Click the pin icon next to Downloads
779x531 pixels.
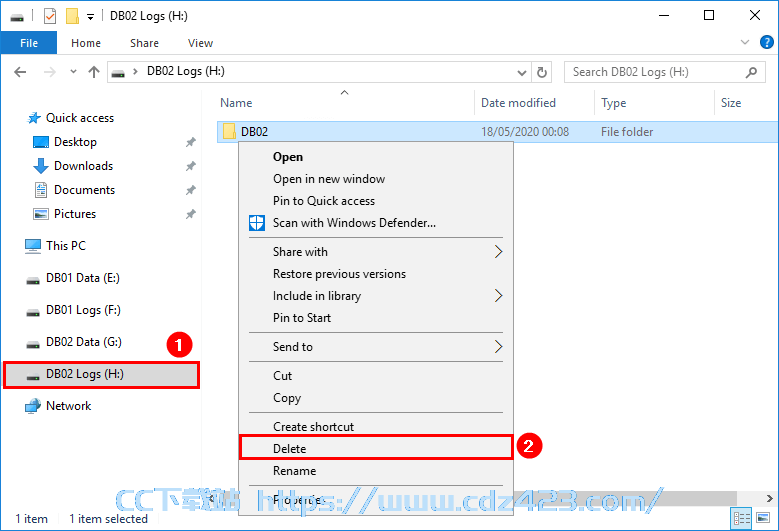pyautogui.click(x=190, y=166)
